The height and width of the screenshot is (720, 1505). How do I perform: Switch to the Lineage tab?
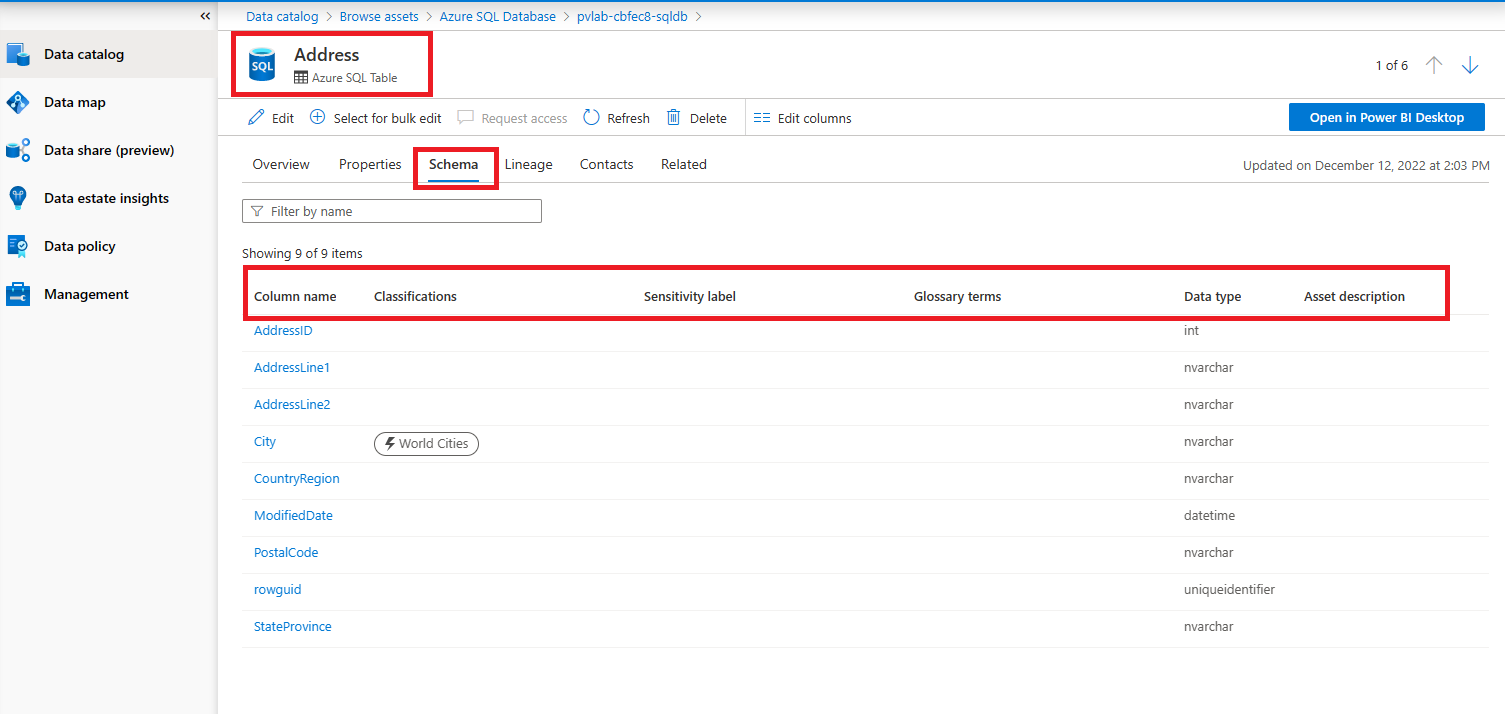(x=528, y=164)
